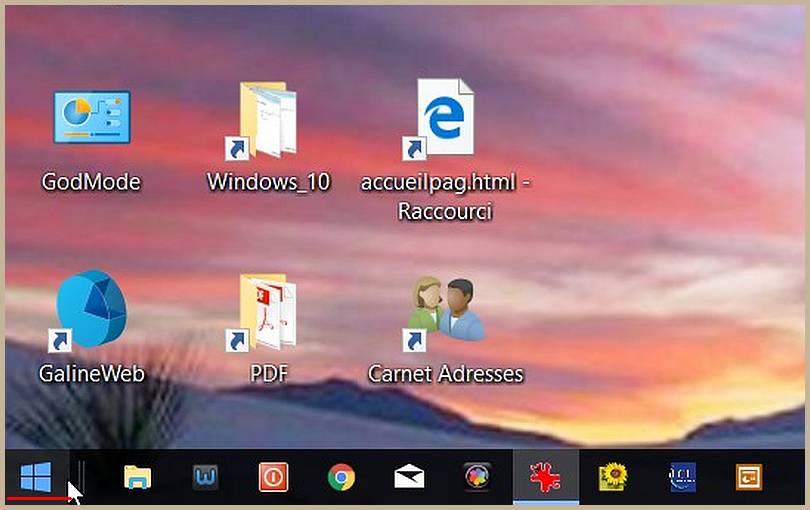Click the Carnet Adresses label text
The image size is (810, 510).
(445, 374)
